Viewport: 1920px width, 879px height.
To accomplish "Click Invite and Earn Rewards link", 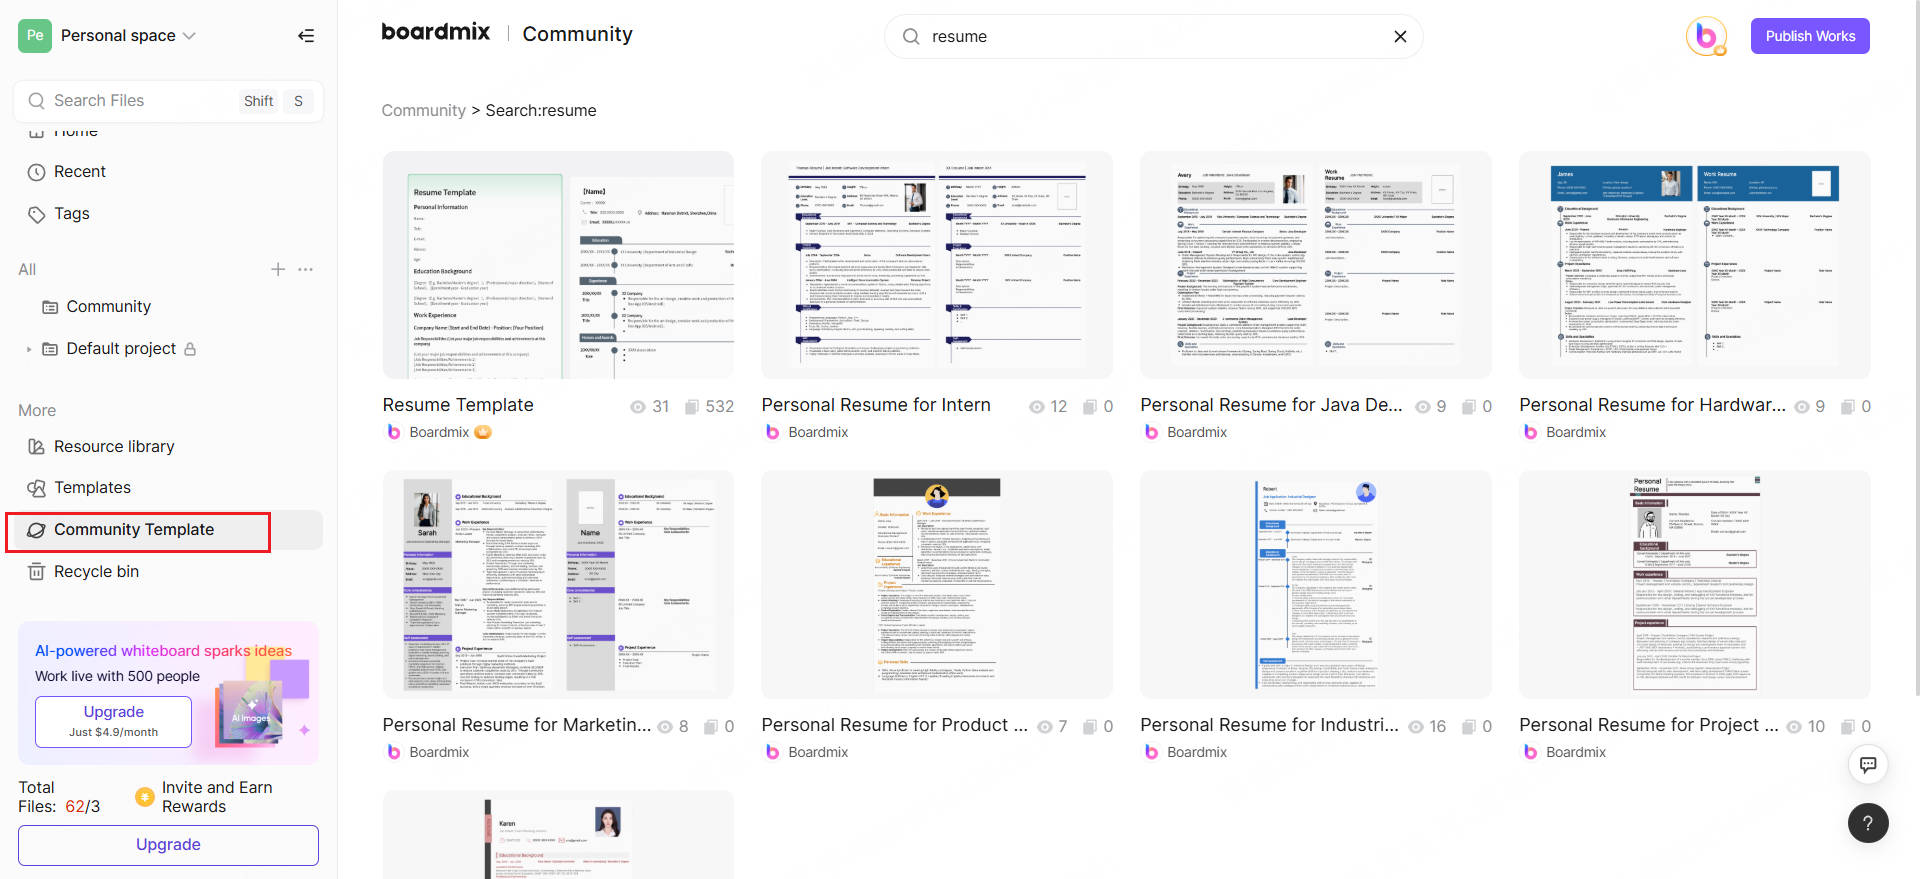I will (206, 797).
